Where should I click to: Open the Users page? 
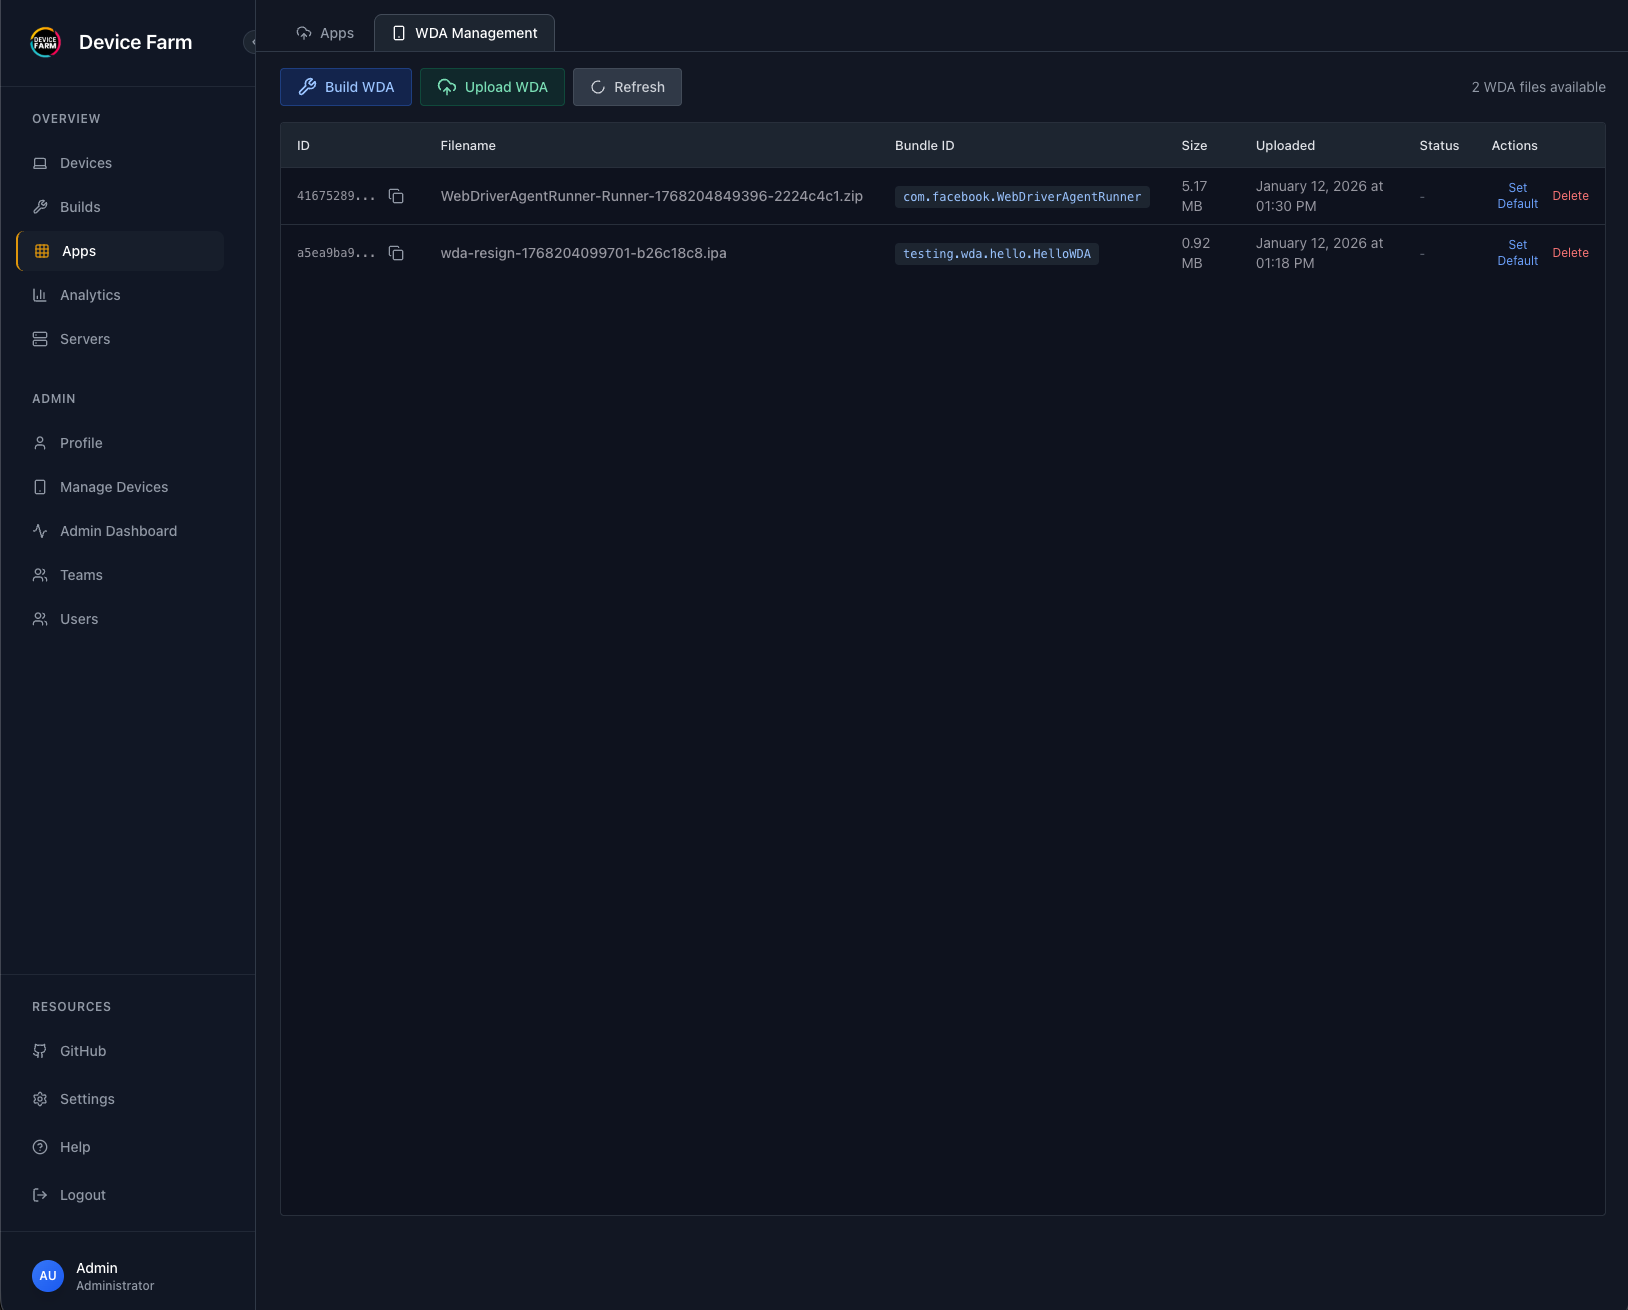(120, 619)
